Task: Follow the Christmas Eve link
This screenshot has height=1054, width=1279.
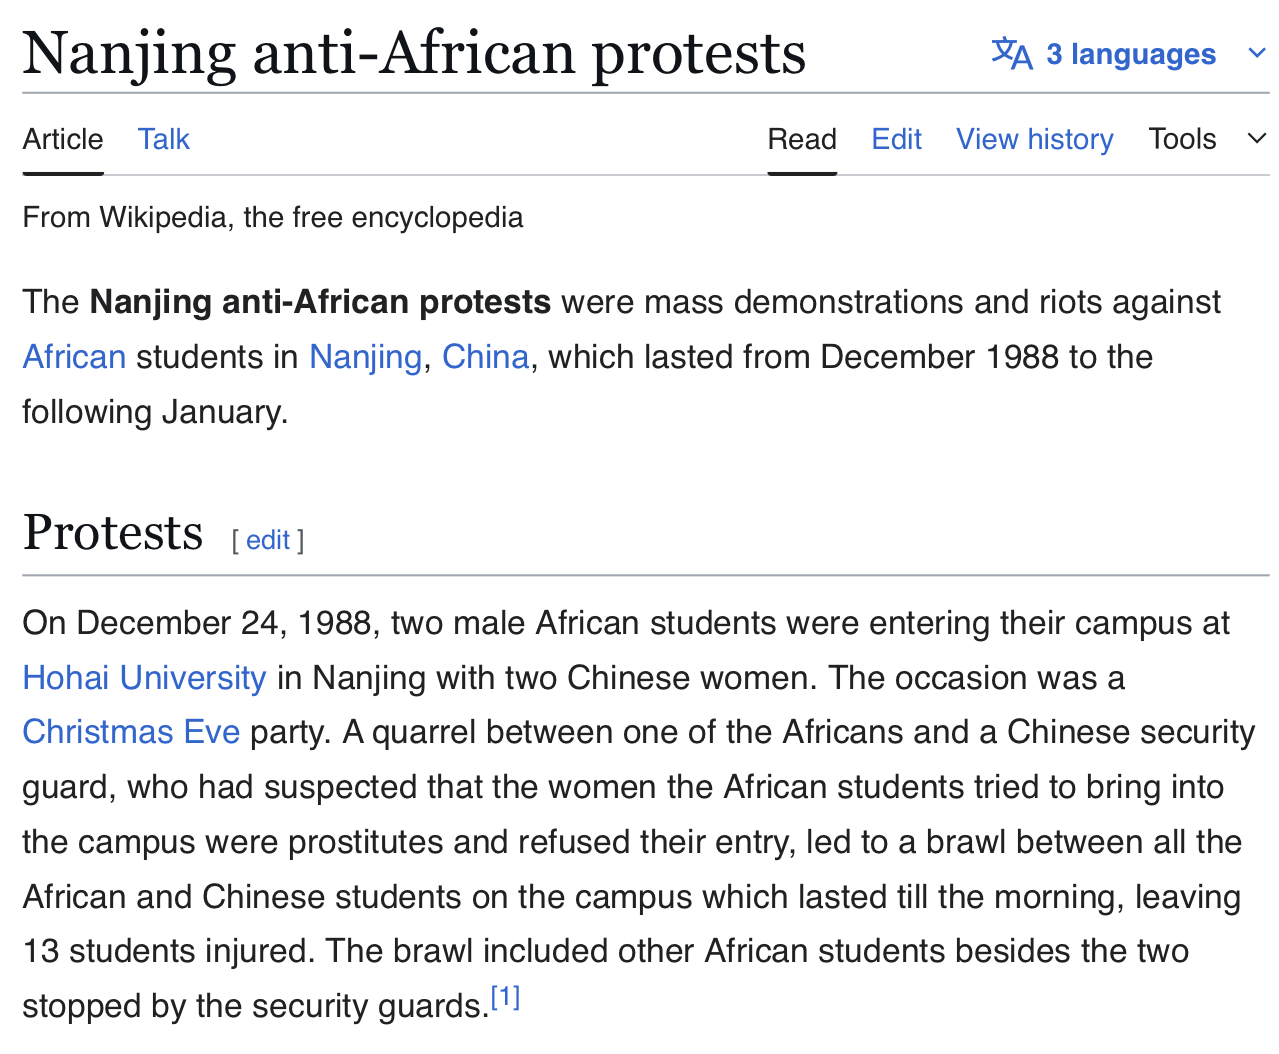Action: tap(131, 732)
